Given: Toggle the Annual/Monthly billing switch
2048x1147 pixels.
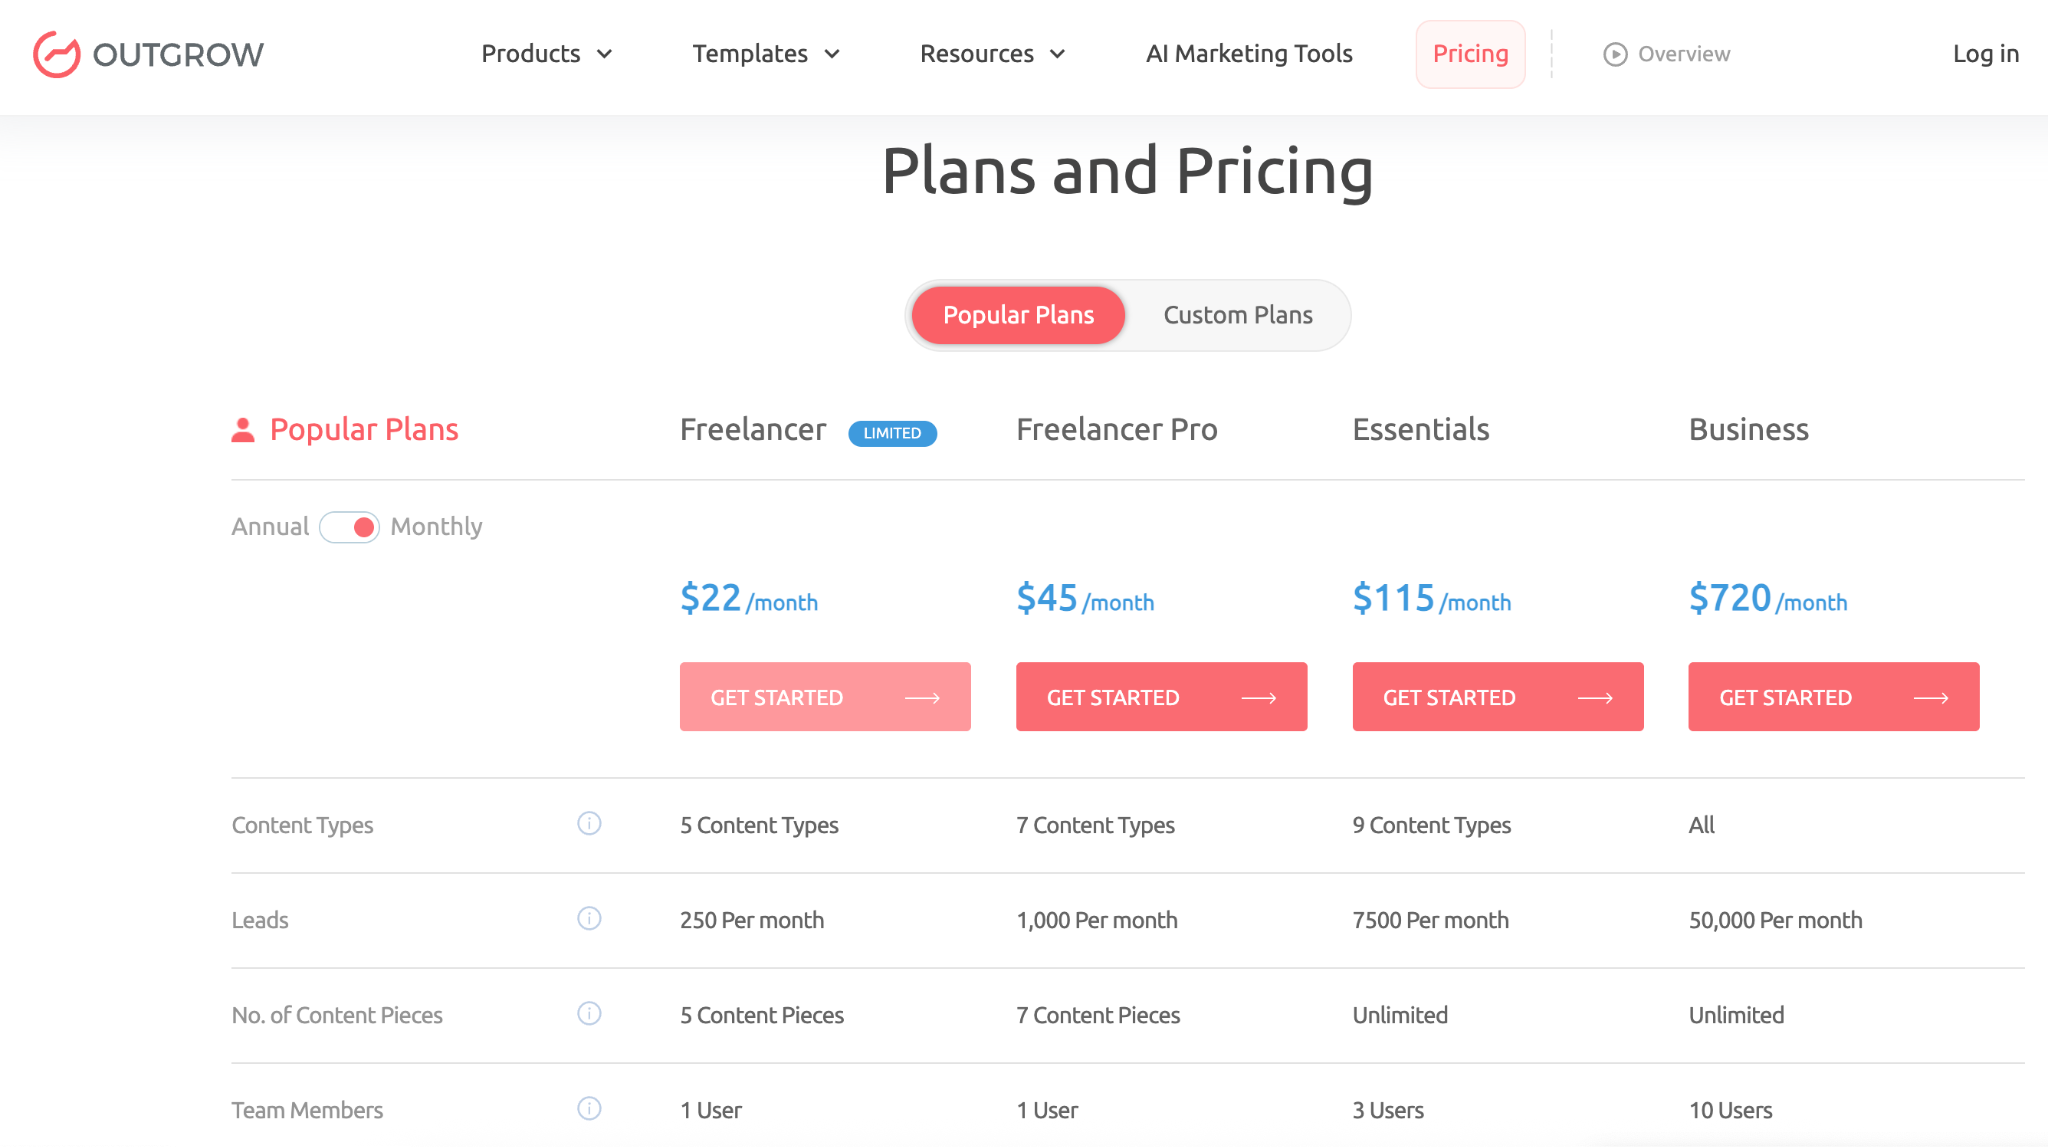Looking at the screenshot, I should tap(349, 527).
